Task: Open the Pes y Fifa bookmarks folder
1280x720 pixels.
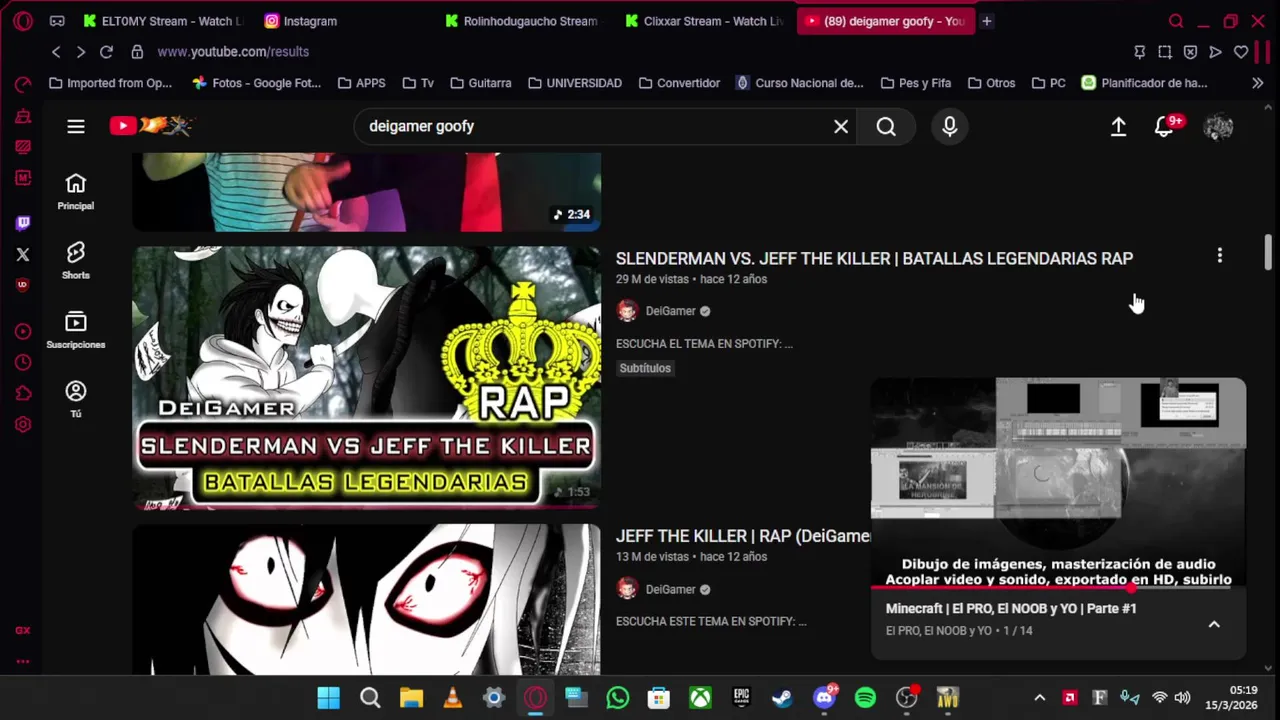Action: (915, 83)
